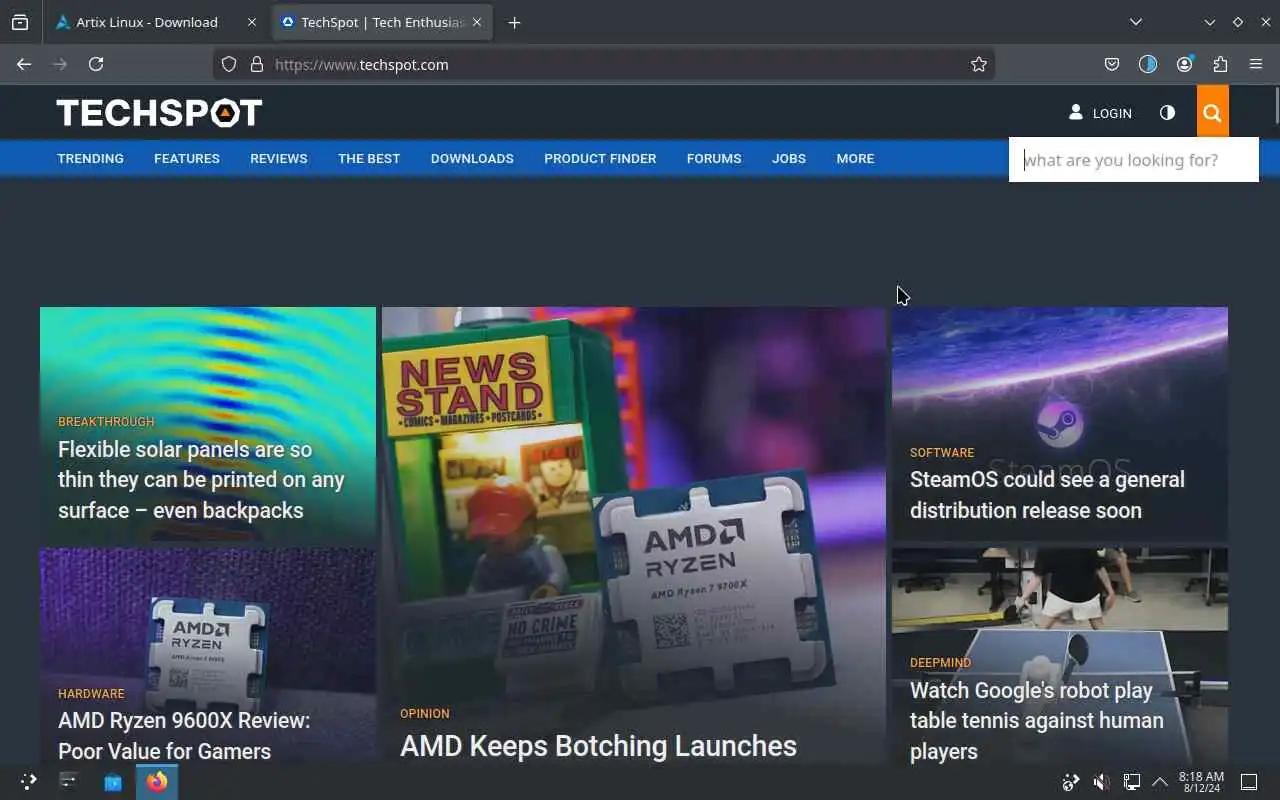The height and width of the screenshot is (800, 1280).
Task: Open 'AMD Ryzen 9600X Review' article
Action: (184, 736)
